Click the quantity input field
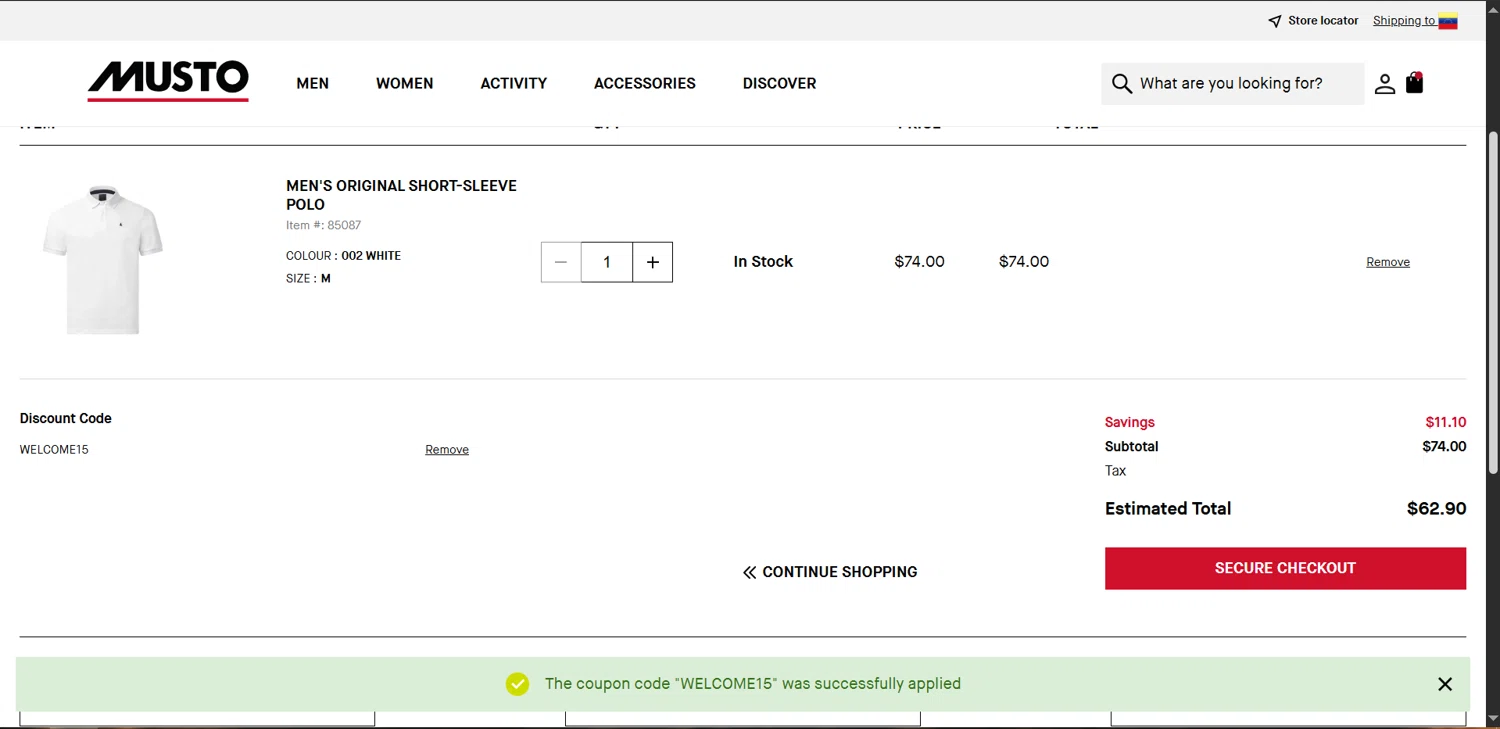Screen dimensions: 1500x729 607,262
